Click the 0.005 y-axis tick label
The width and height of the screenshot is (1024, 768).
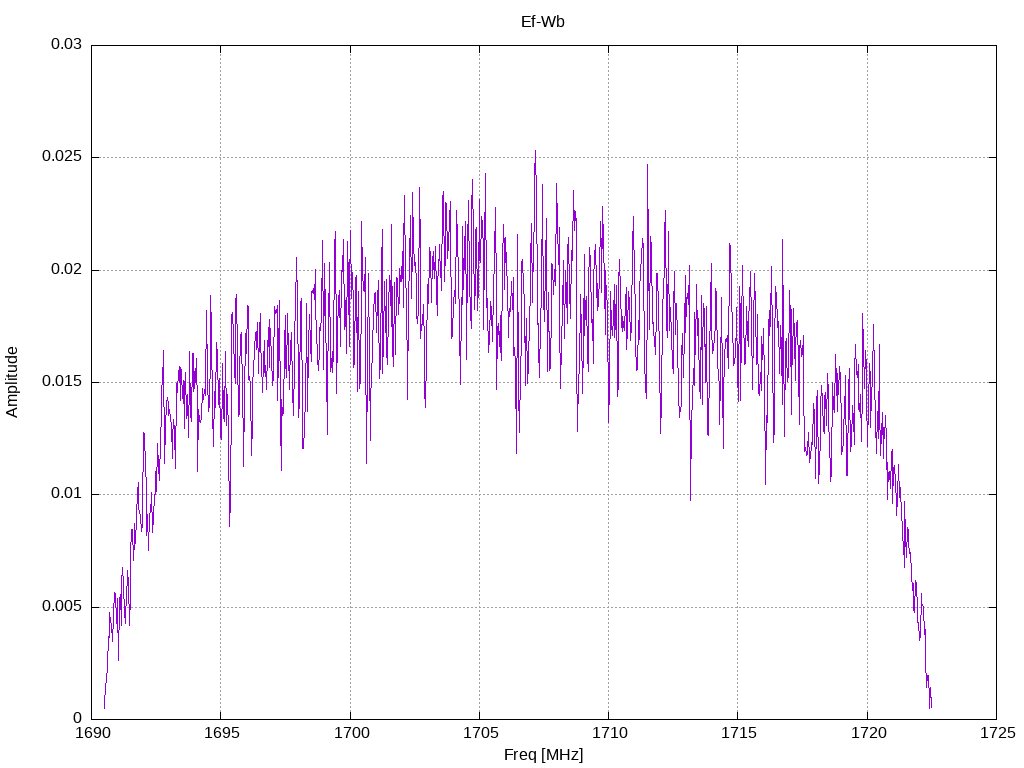(62, 607)
